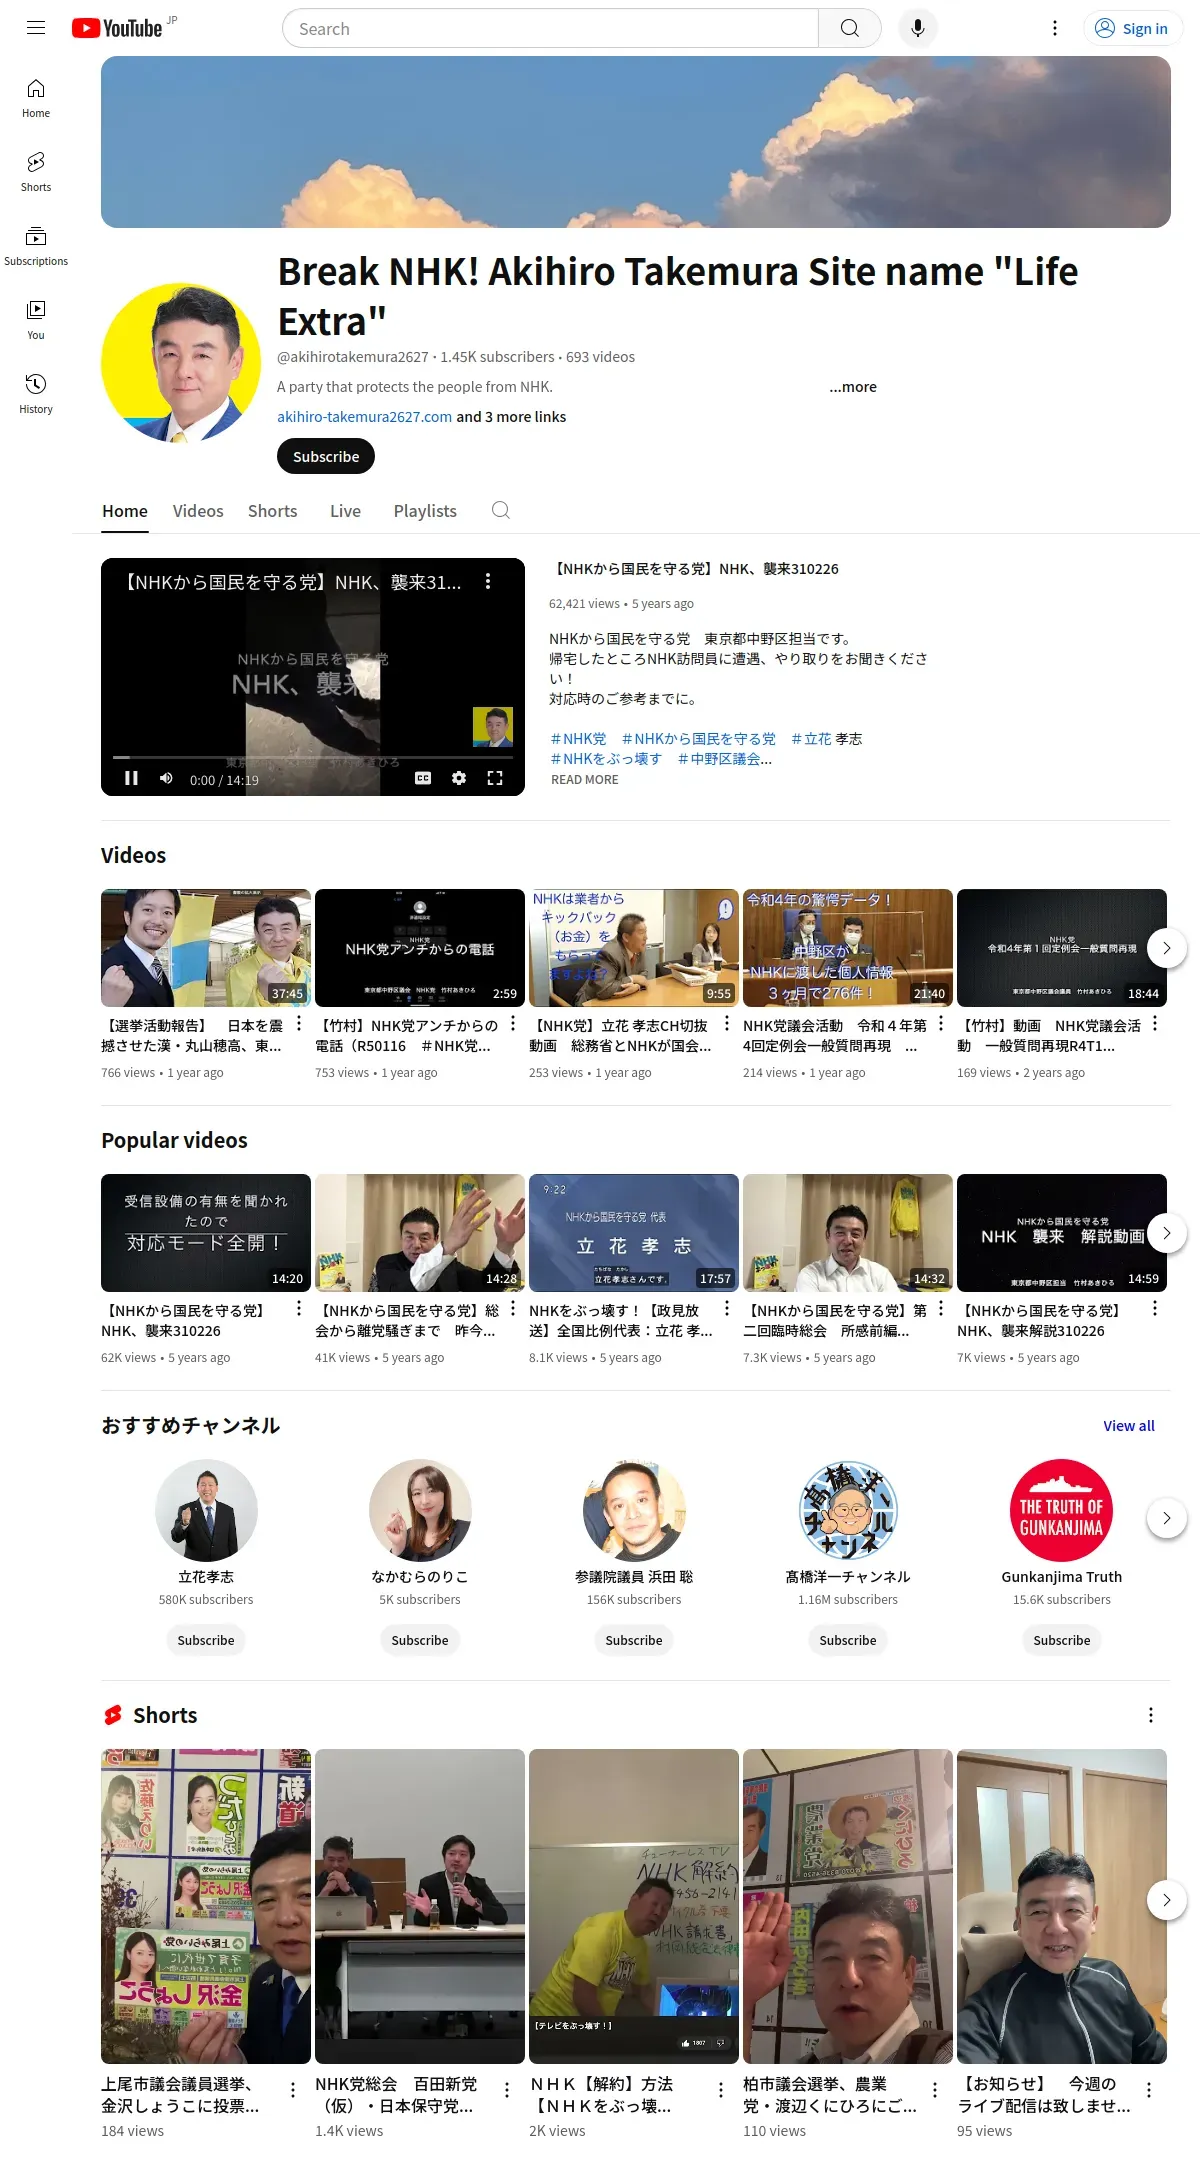Start voice search with microphone icon
The height and width of the screenshot is (2183, 1200).
point(917,28)
